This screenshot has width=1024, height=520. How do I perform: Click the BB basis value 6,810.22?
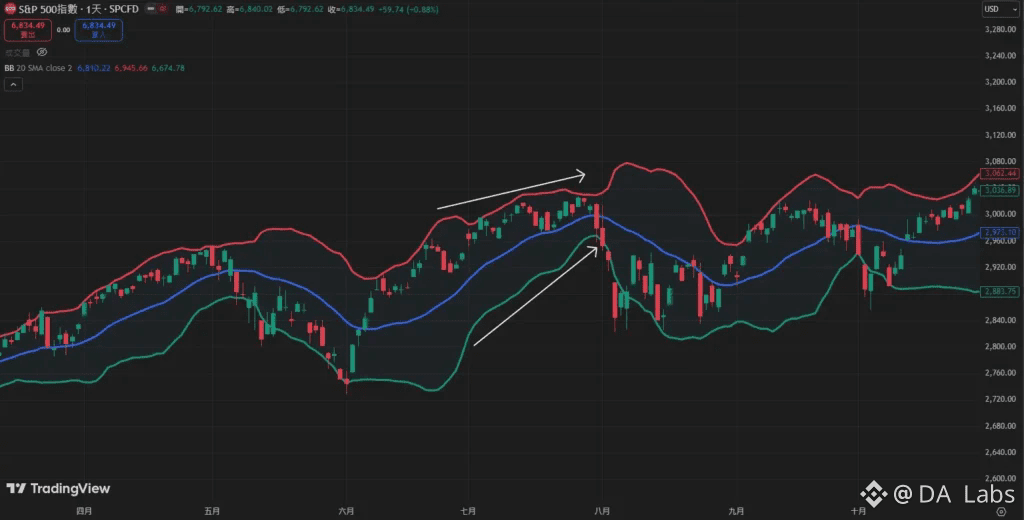click(93, 68)
